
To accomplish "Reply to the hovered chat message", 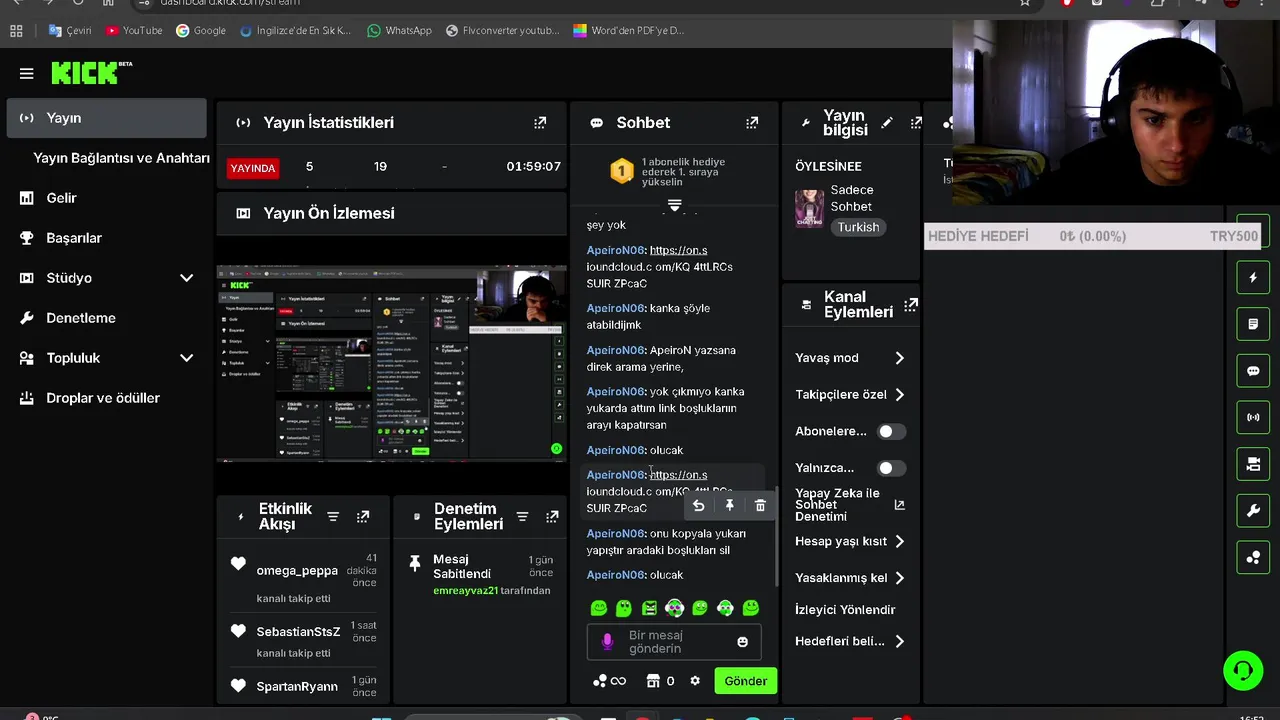I will coord(699,506).
